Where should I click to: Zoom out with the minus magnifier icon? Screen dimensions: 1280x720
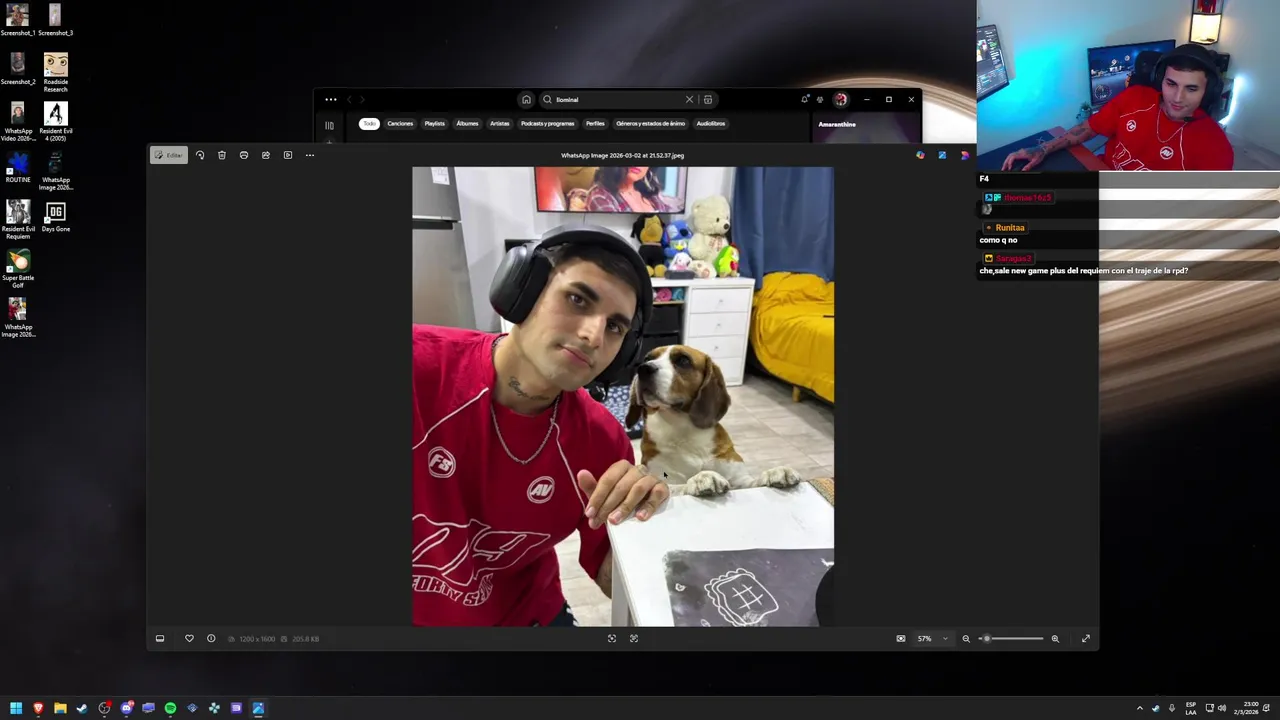pos(966,638)
